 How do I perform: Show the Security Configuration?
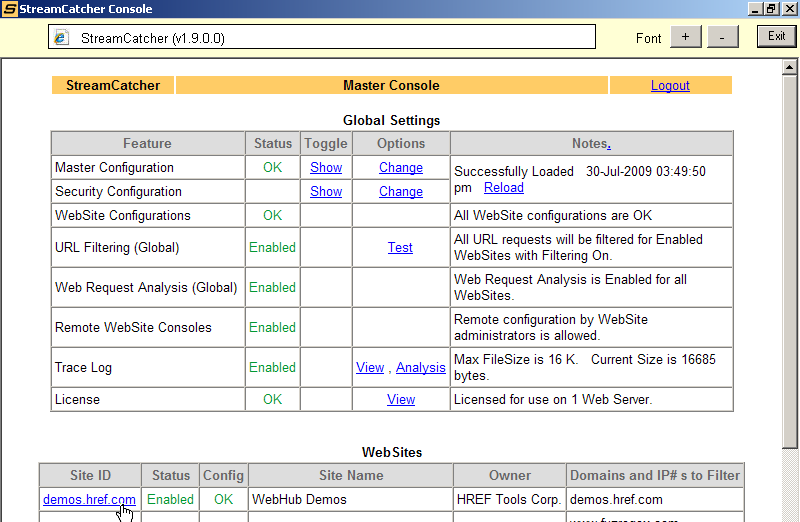click(326, 191)
